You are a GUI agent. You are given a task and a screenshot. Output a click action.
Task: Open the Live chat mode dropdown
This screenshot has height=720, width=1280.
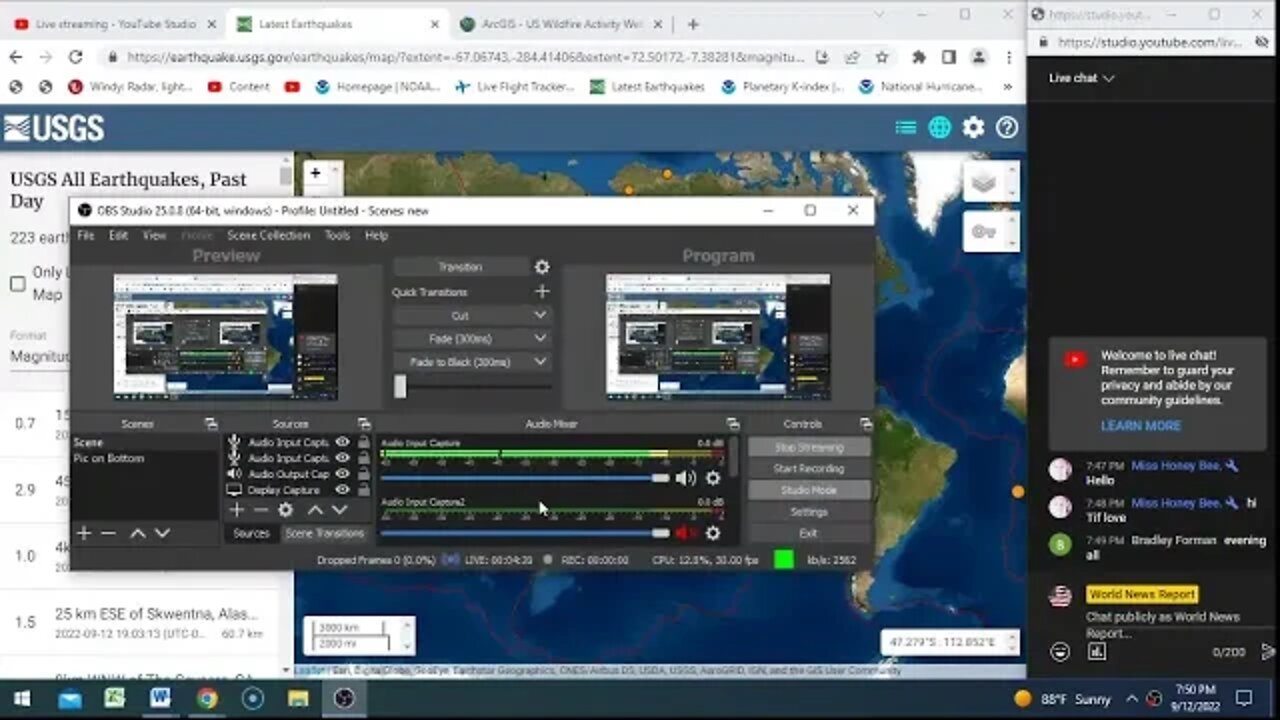(1082, 78)
